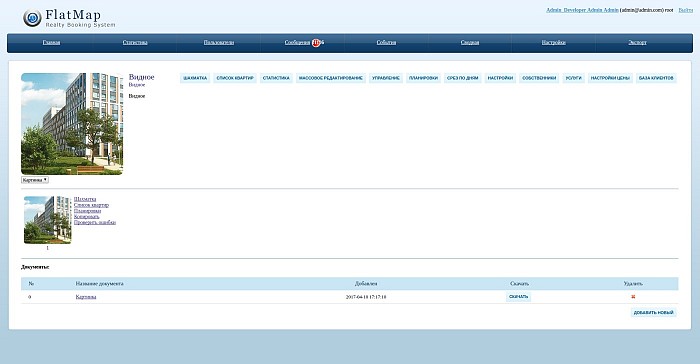Switch to the Шахматка tab button

click(x=195, y=78)
